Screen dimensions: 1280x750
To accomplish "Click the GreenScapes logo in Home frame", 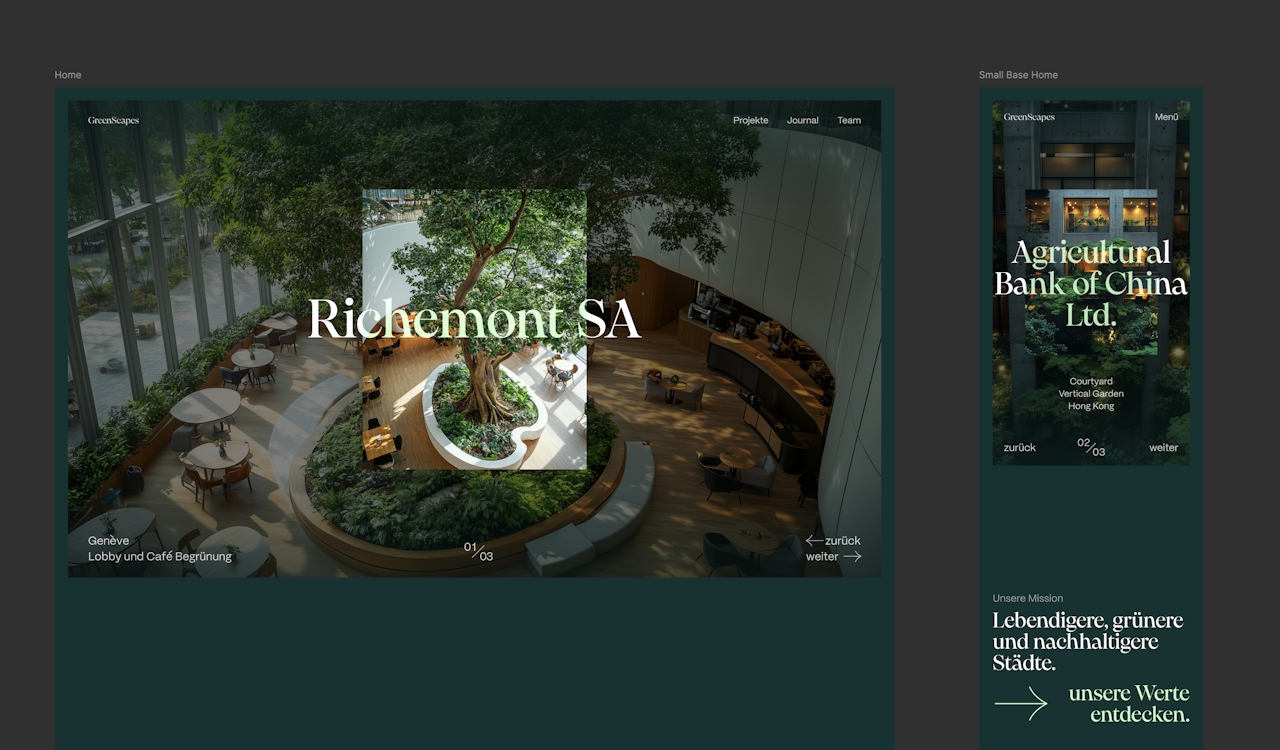I will (113, 121).
